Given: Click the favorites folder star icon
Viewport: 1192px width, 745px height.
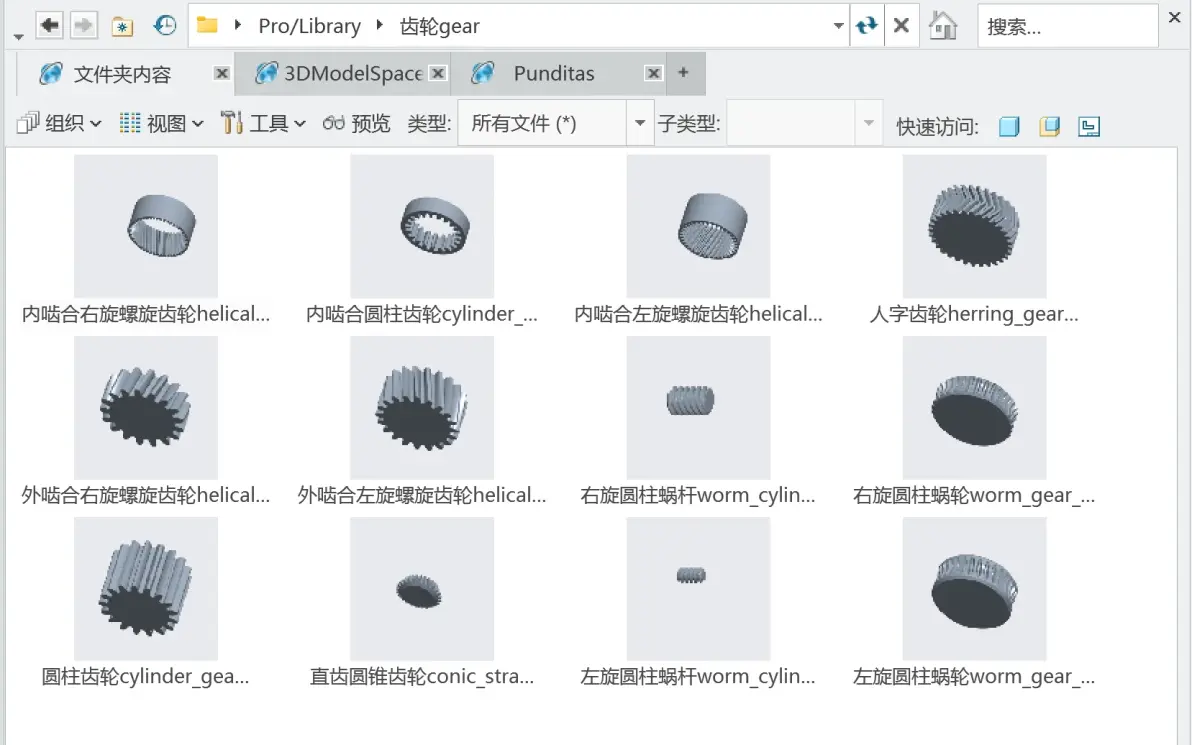Looking at the screenshot, I should tap(122, 27).
